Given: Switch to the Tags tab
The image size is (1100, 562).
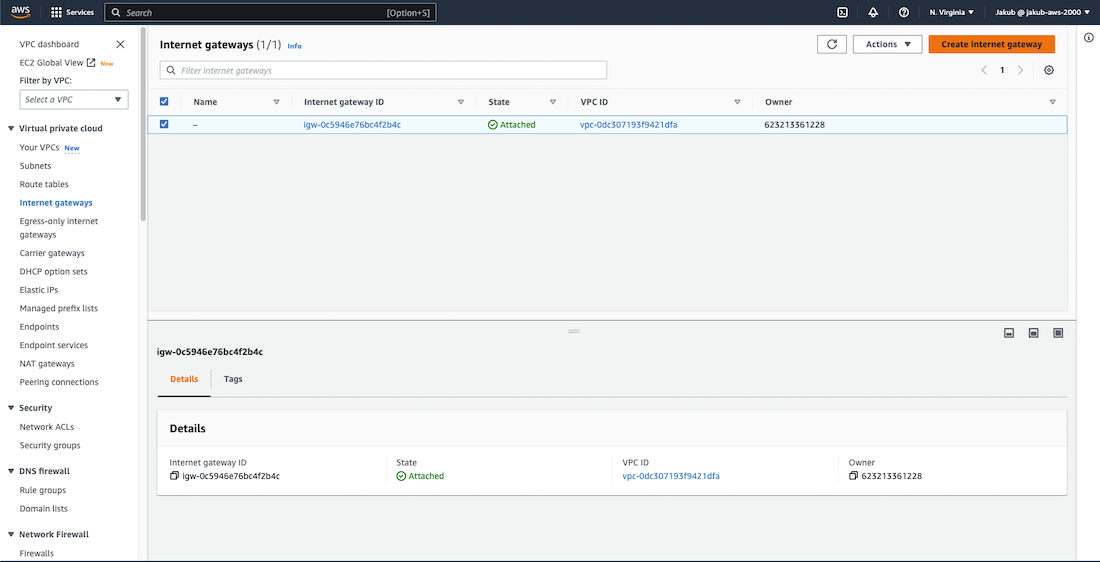Looking at the screenshot, I should 233,379.
